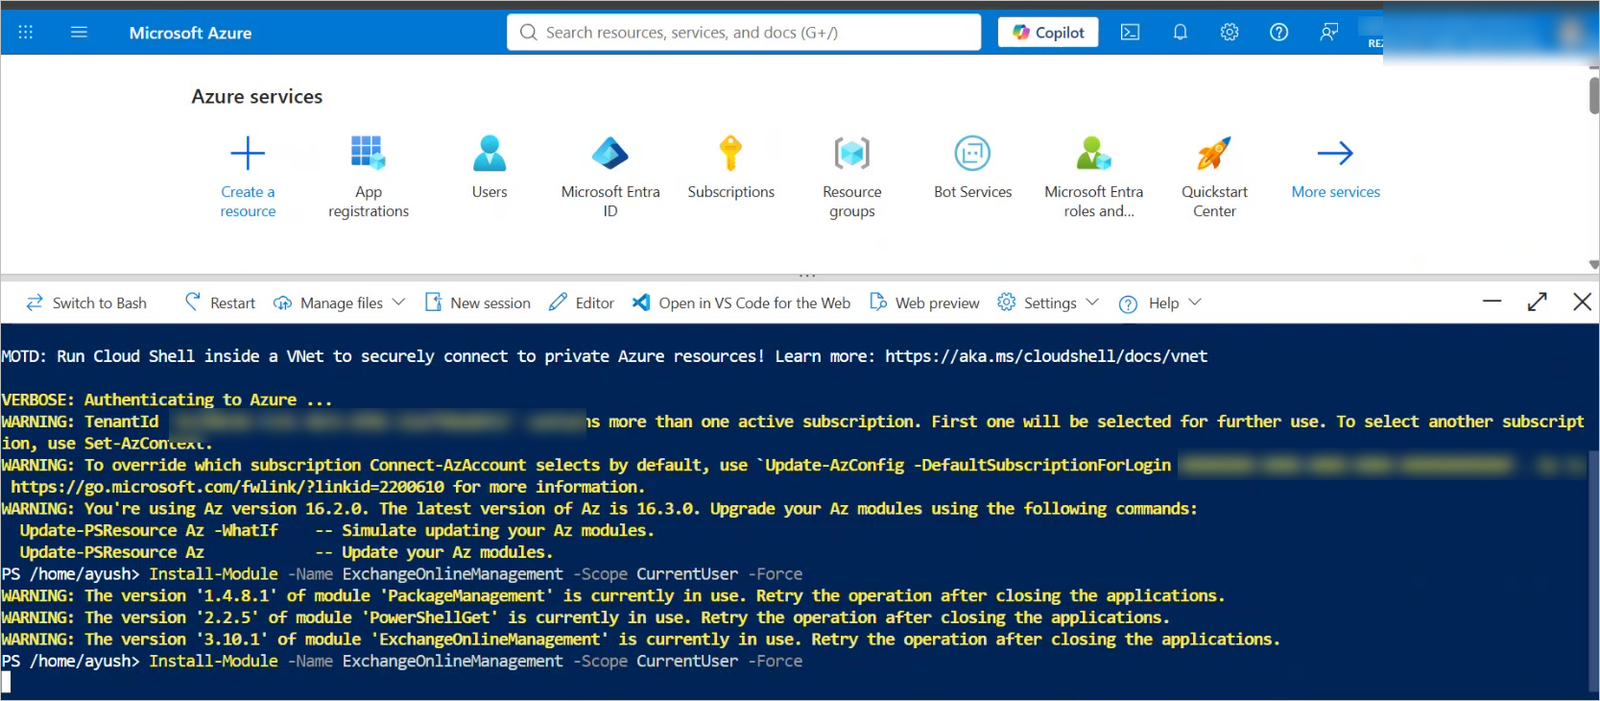Open portal settings gear in the header
Screen dimensions: 1600x701
(x=1229, y=32)
